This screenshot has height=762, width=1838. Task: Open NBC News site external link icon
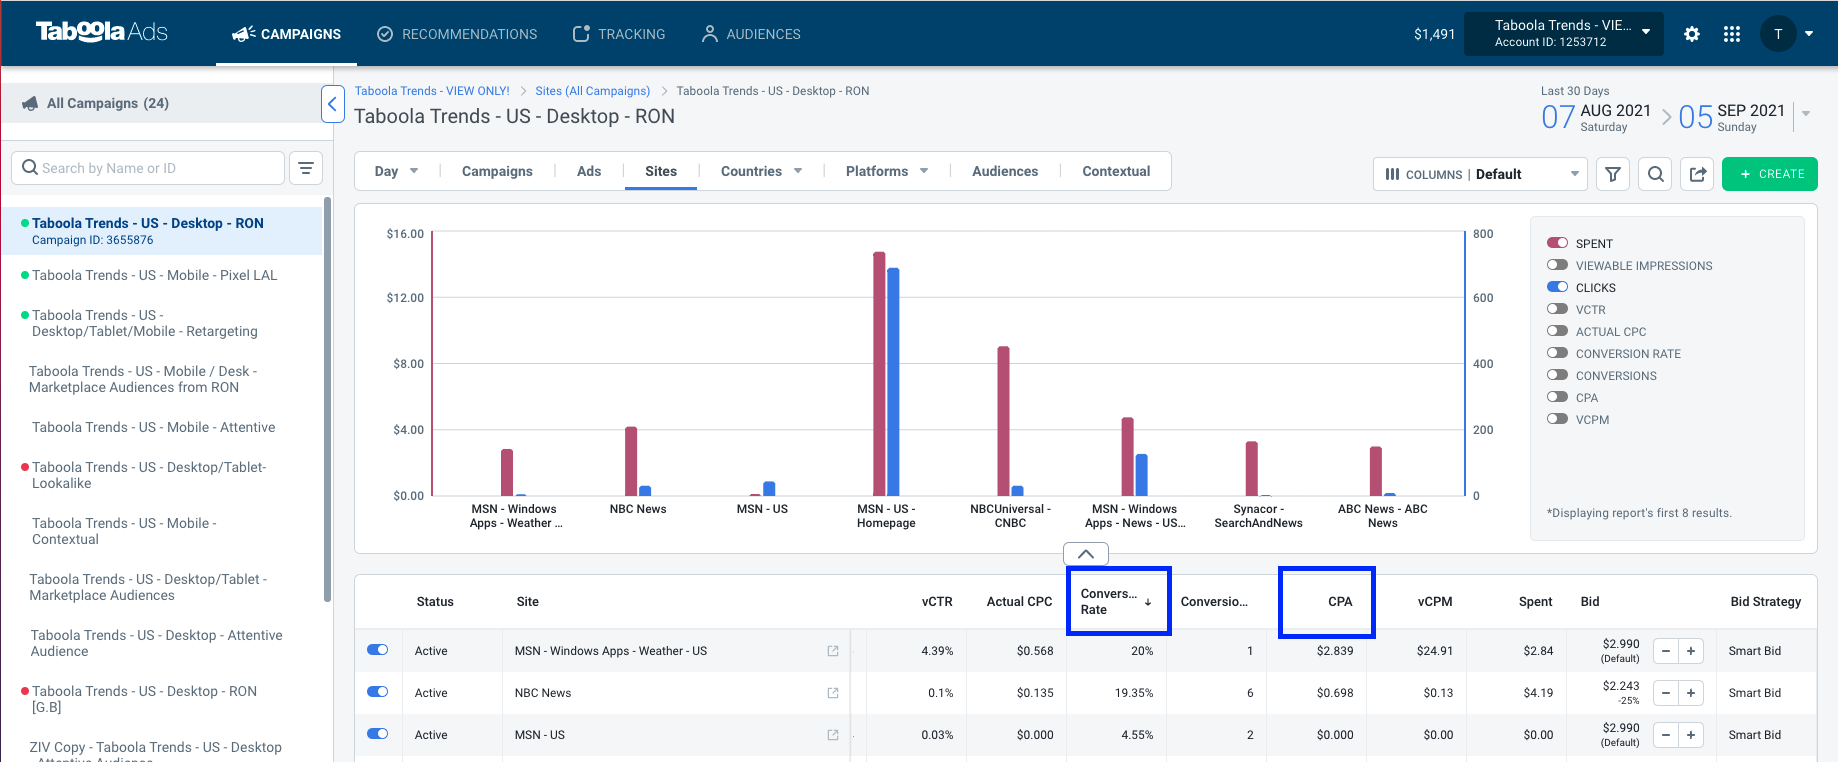(833, 693)
